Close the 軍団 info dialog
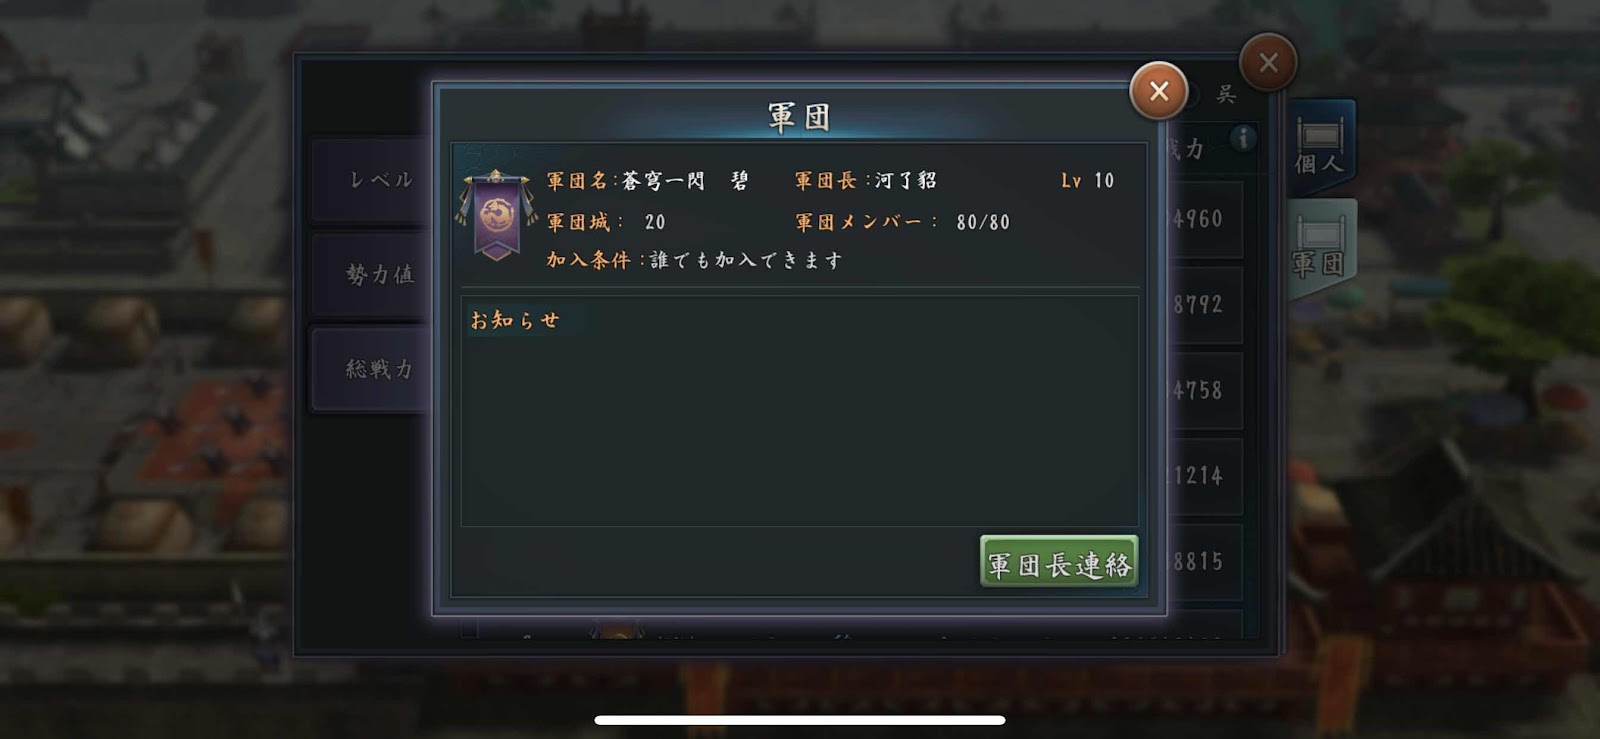 click(x=1158, y=91)
